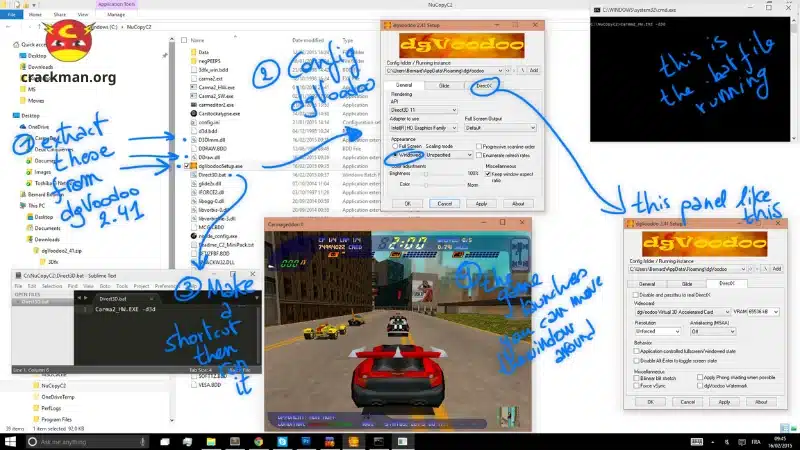Click OK in the General-tab dgVoodoo window

pos(407,204)
